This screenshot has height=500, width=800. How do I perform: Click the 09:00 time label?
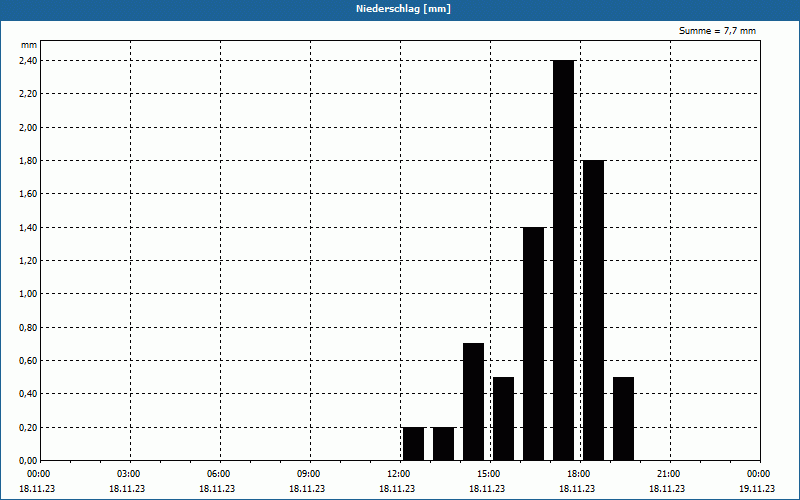click(309, 474)
